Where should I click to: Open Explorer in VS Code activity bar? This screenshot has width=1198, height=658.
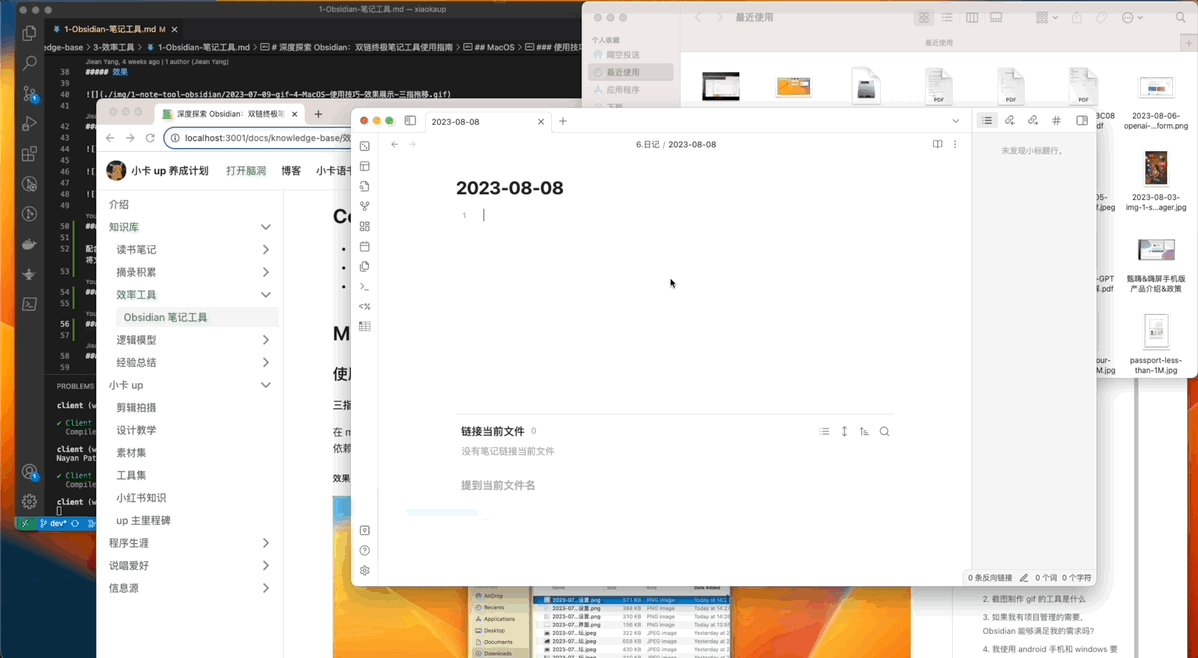(x=30, y=33)
